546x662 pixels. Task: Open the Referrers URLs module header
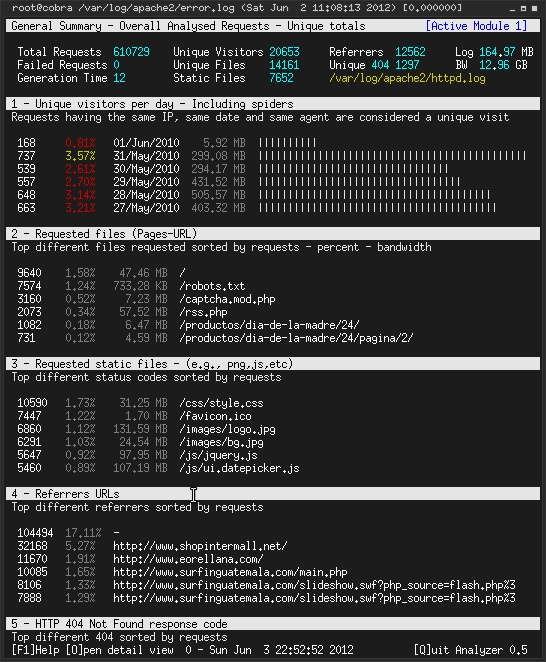tap(273, 494)
